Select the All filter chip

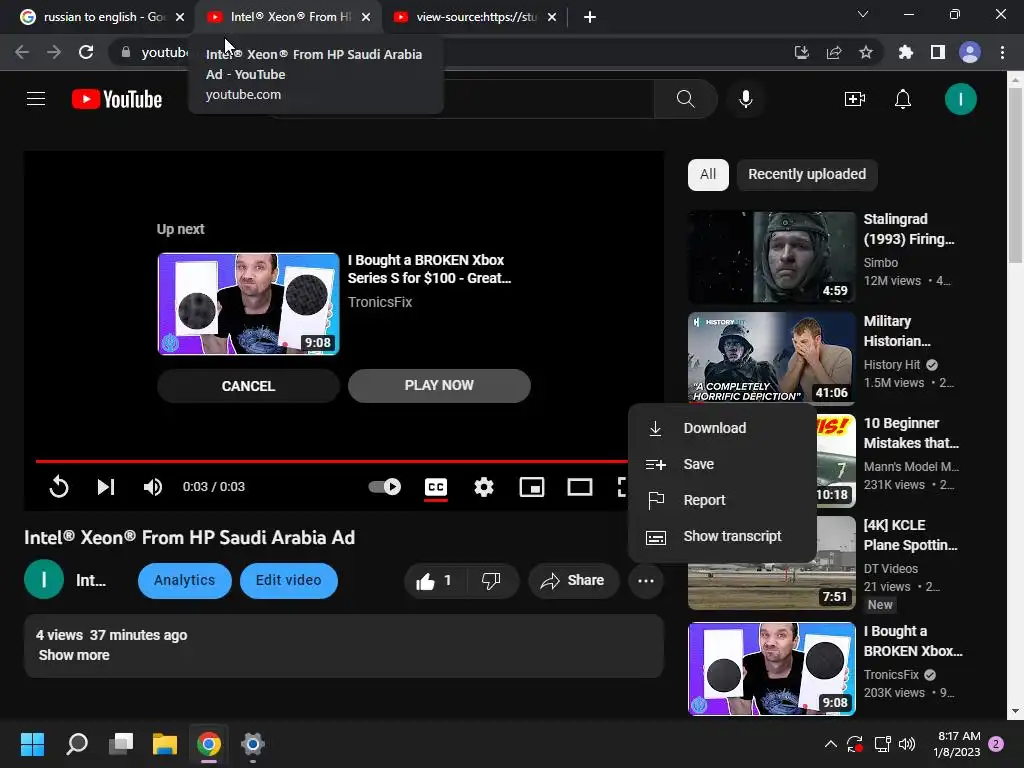[x=708, y=174]
